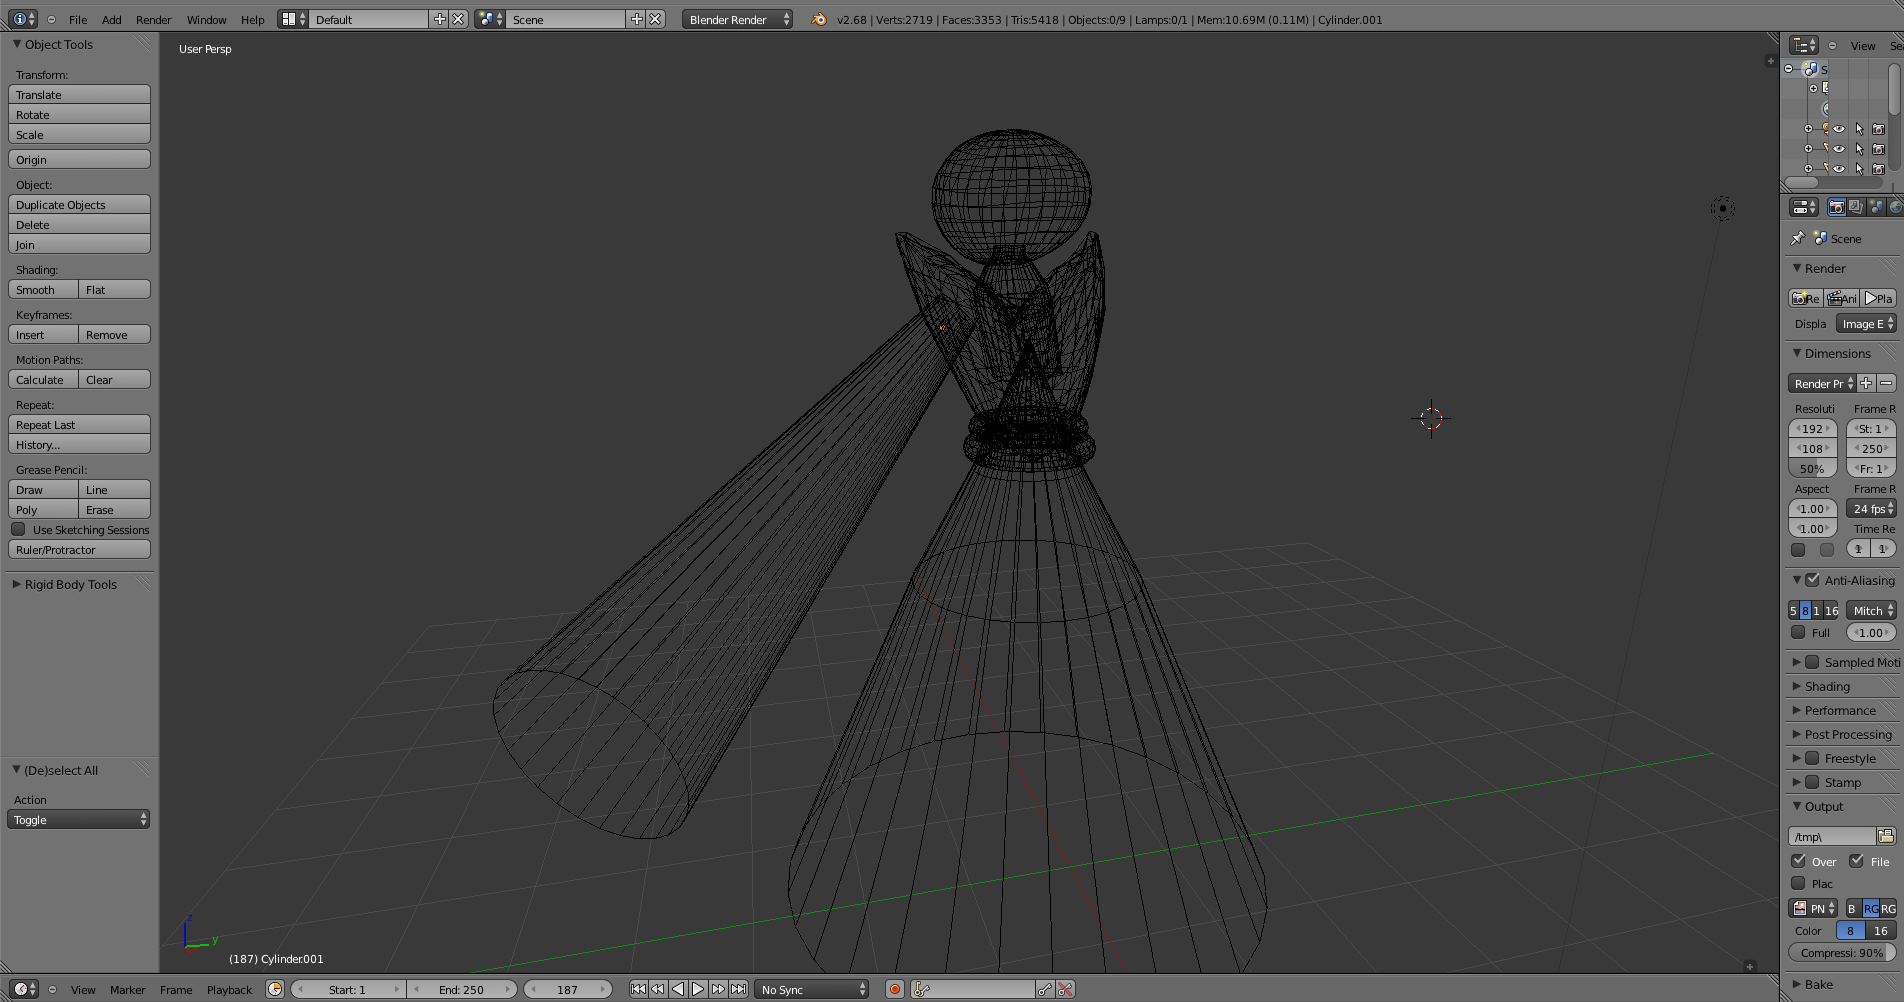Select the Scene properties tab icon
The height and width of the screenshot is (1002, 1904).
tap(1876, 207)
